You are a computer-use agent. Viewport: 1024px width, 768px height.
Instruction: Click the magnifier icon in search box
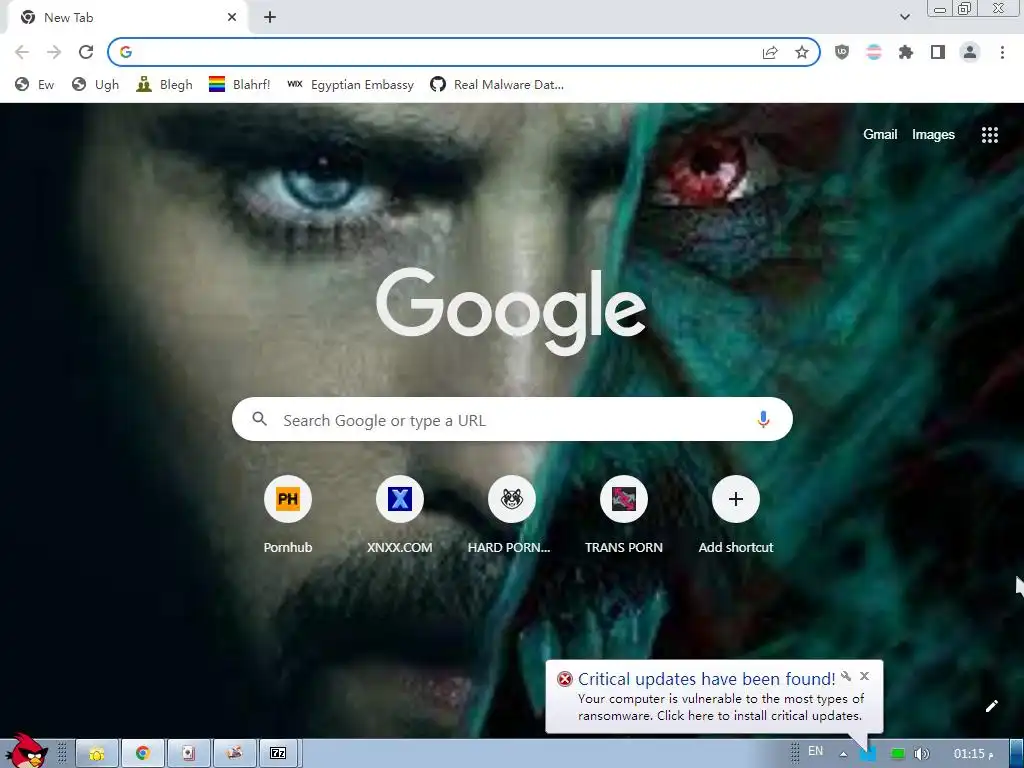(x=259, y=419)
